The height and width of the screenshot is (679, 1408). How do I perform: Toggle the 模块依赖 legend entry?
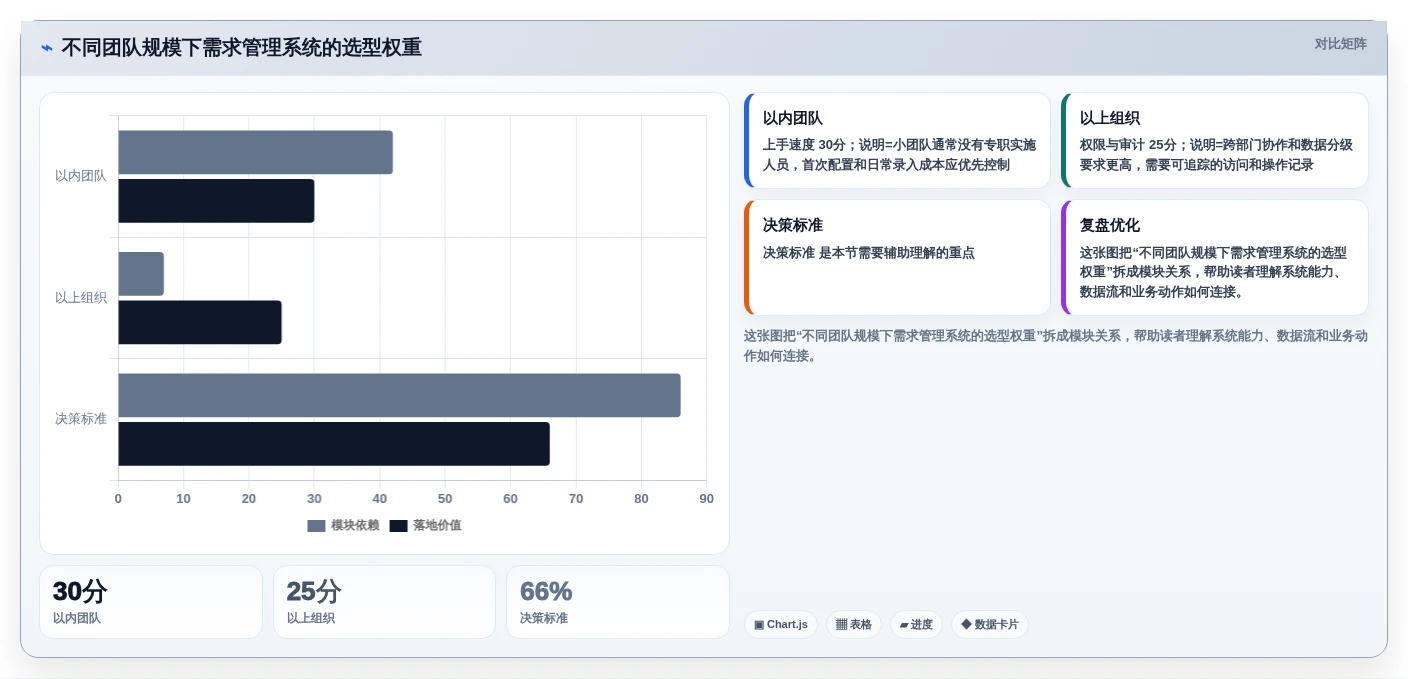(343, 525)
